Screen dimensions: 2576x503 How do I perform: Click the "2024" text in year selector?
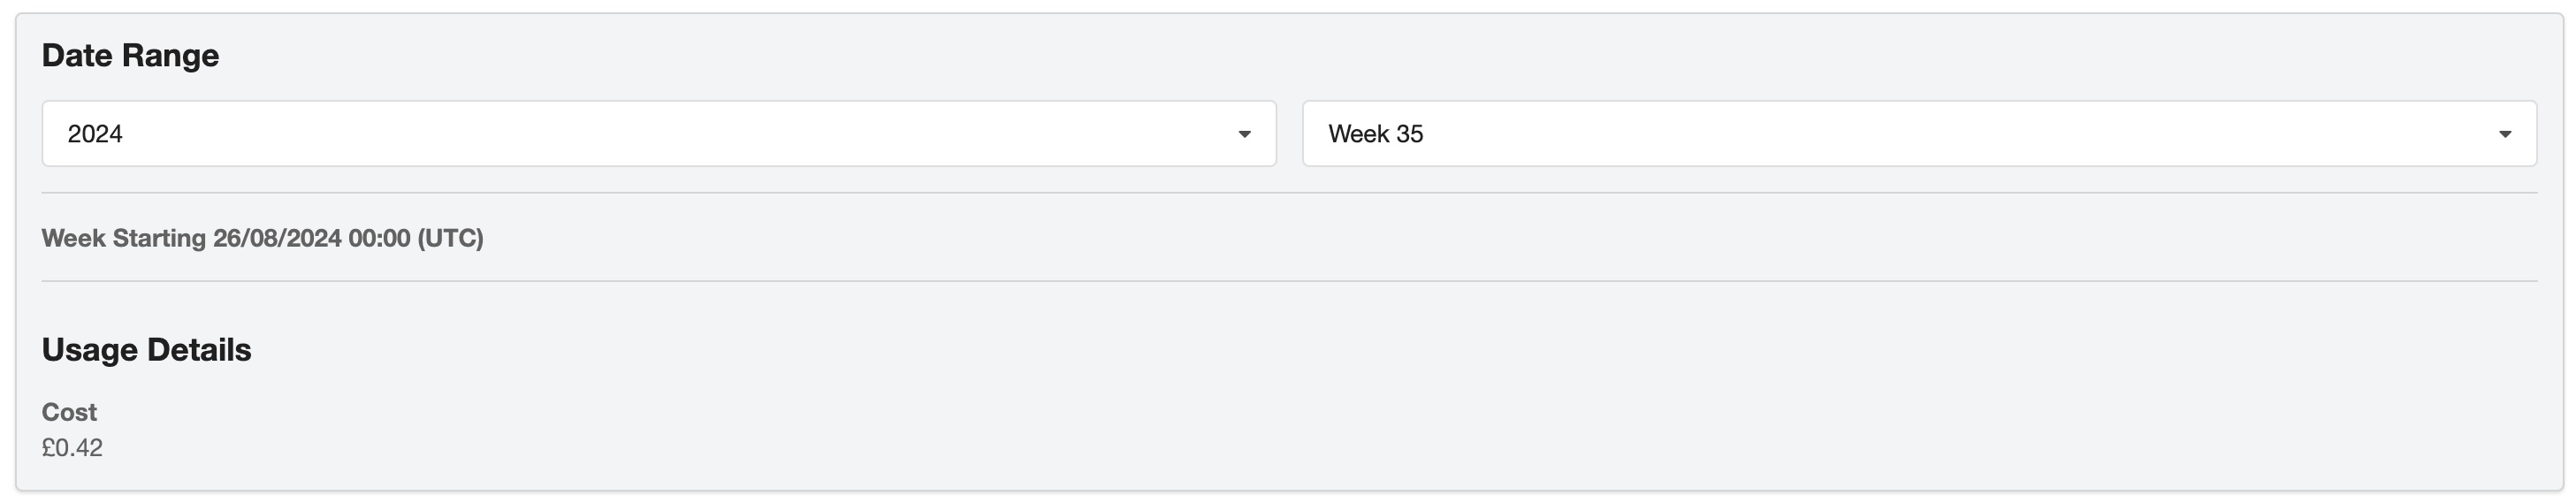pos(95,134)
